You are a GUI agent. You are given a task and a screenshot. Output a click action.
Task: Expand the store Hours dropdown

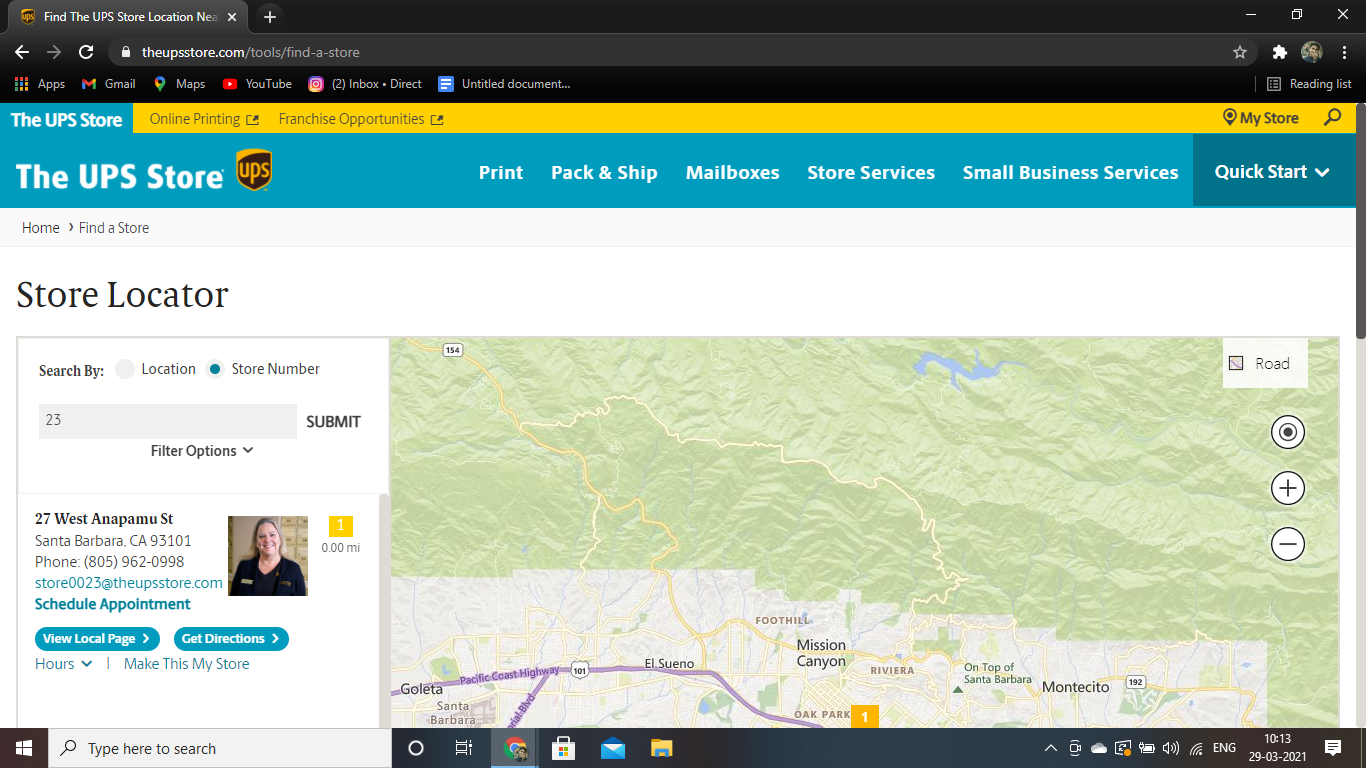(64, 664)
